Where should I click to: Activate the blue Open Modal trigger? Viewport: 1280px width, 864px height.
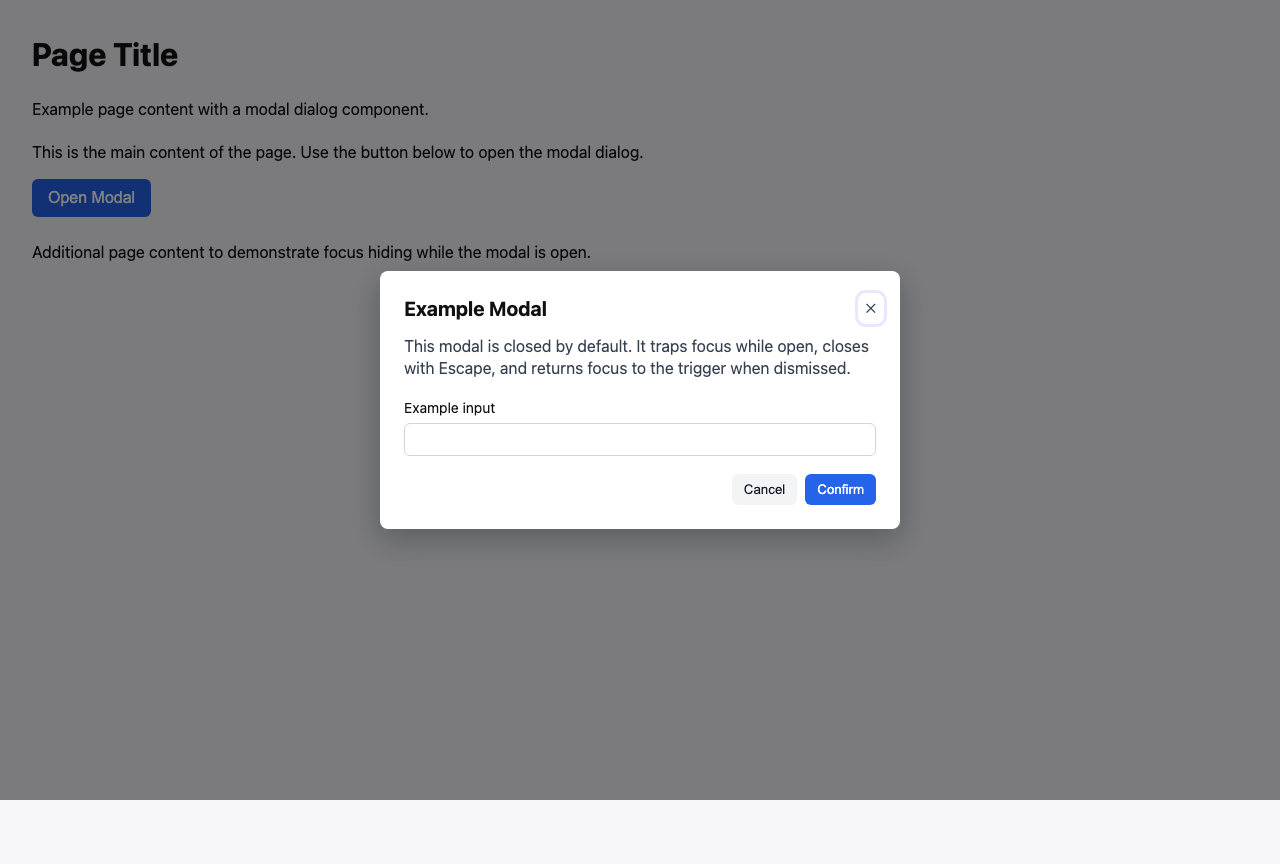[x=91, y=197]
